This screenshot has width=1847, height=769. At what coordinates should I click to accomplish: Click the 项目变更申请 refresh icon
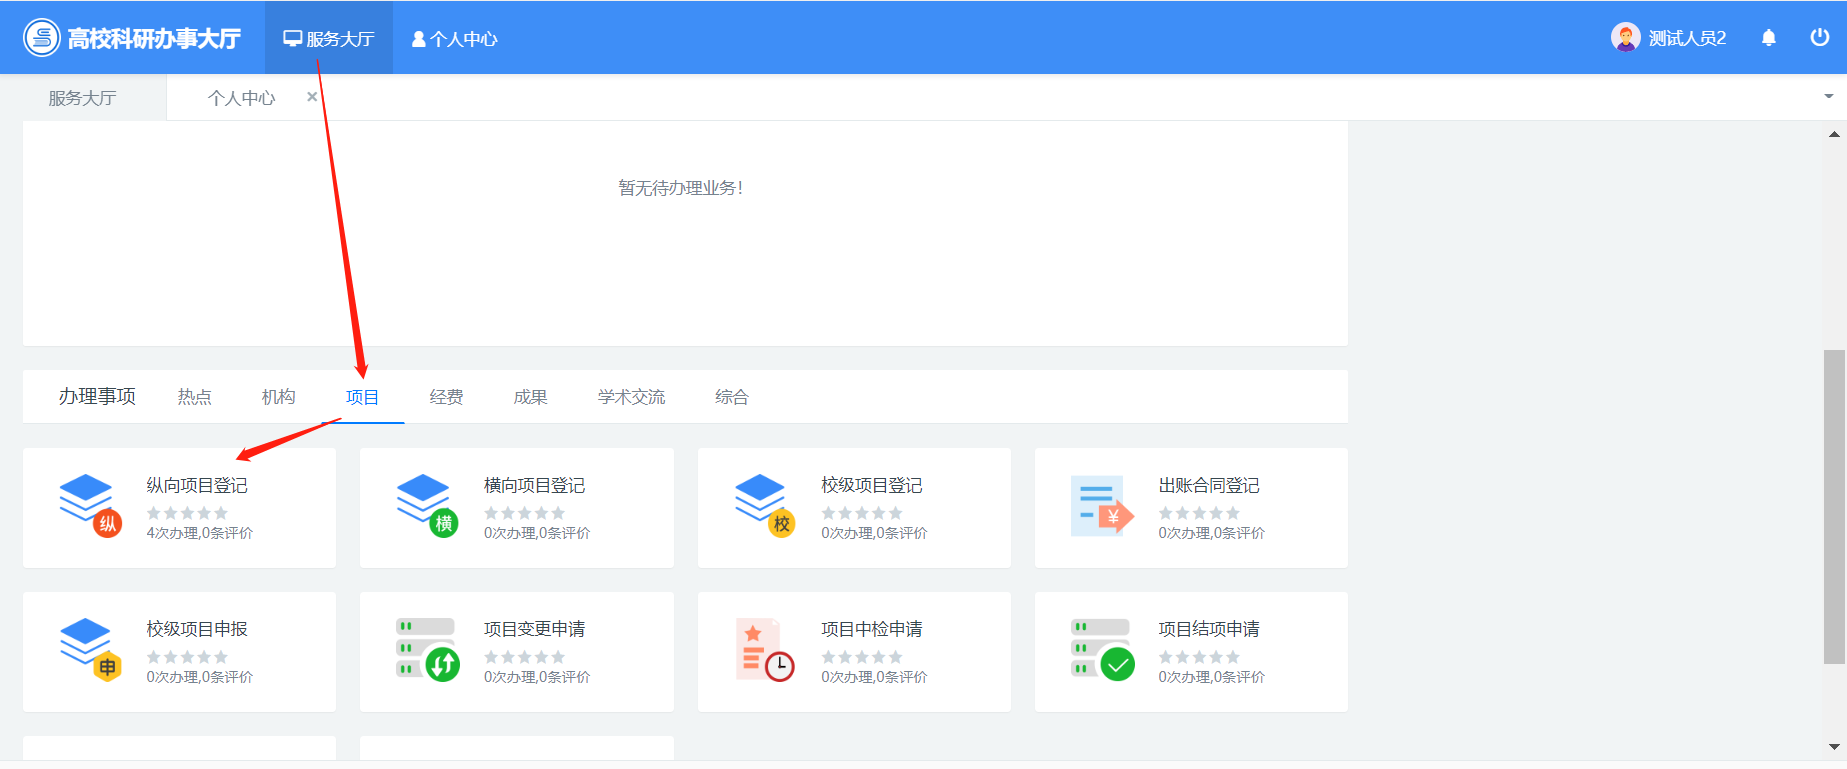tap(442, 663)
